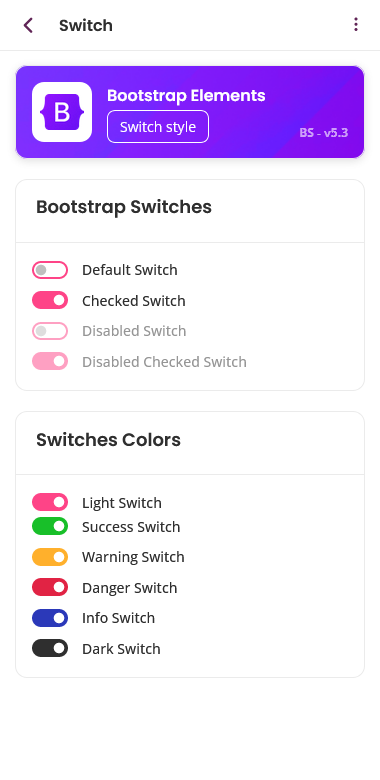Toggle the red Danger Switch
The width and height of the screenshot is (380, 780).
coord(50,587)
